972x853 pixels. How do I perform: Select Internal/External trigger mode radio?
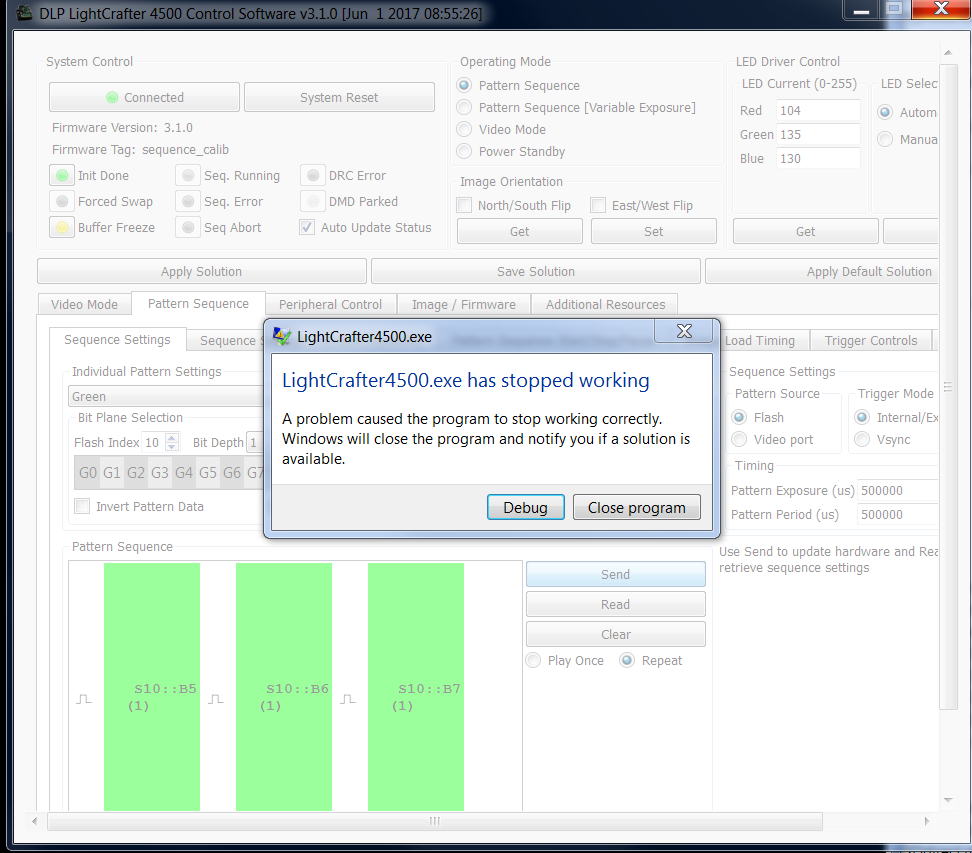tap(862, 417)
